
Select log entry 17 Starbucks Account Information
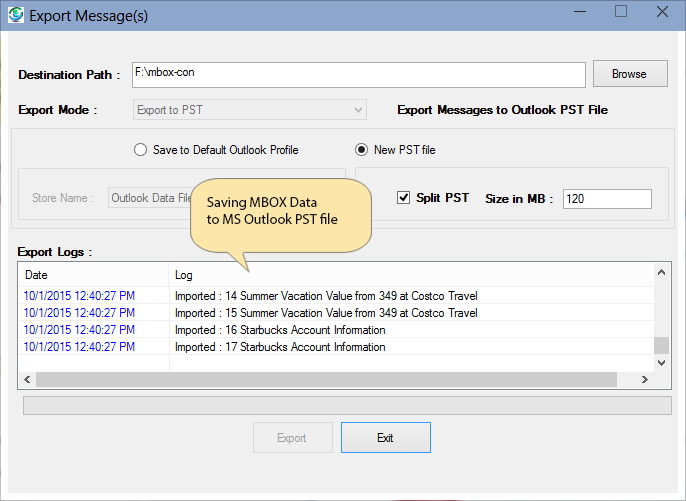tap(280, 347)
